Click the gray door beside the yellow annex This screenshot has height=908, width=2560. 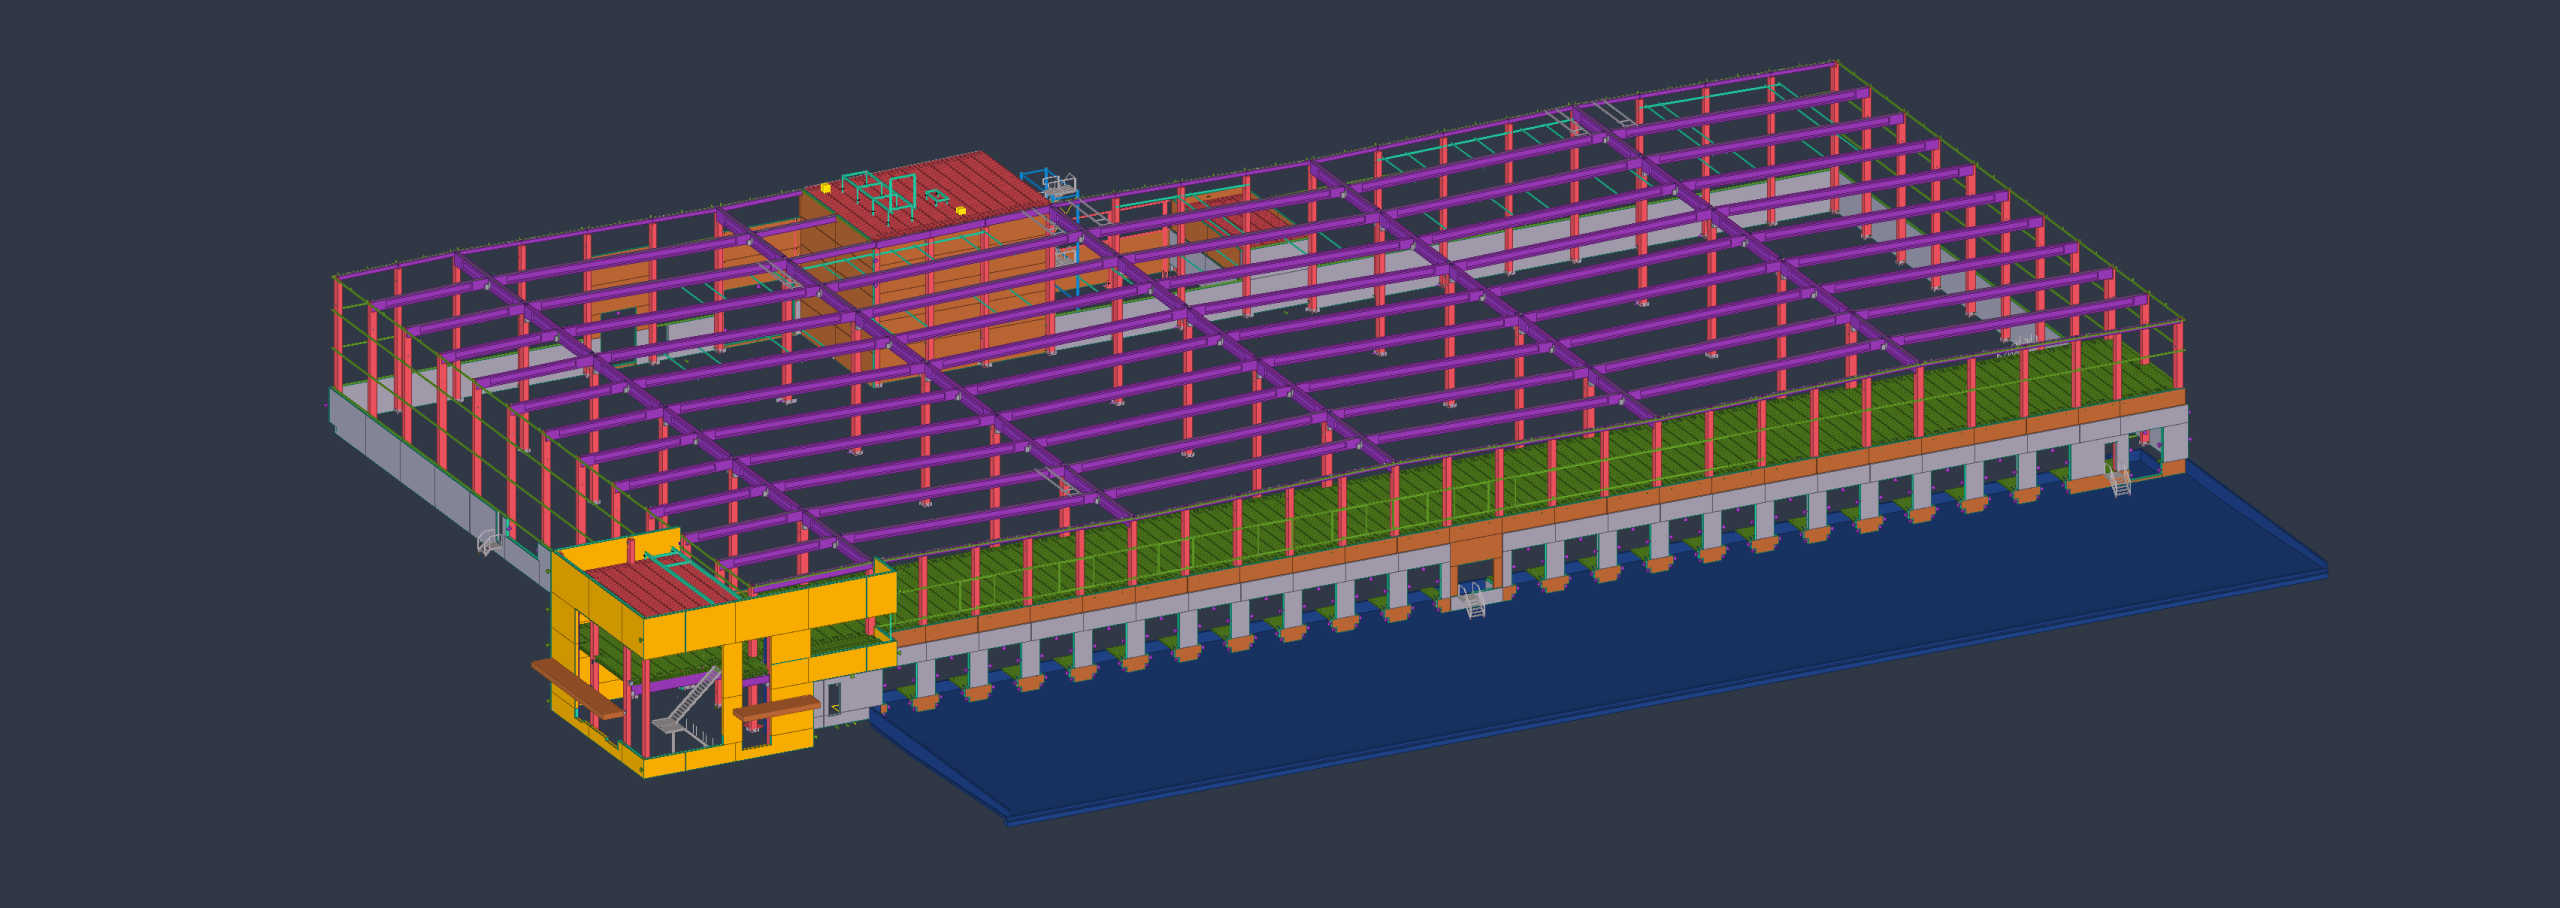coord(833,696)
